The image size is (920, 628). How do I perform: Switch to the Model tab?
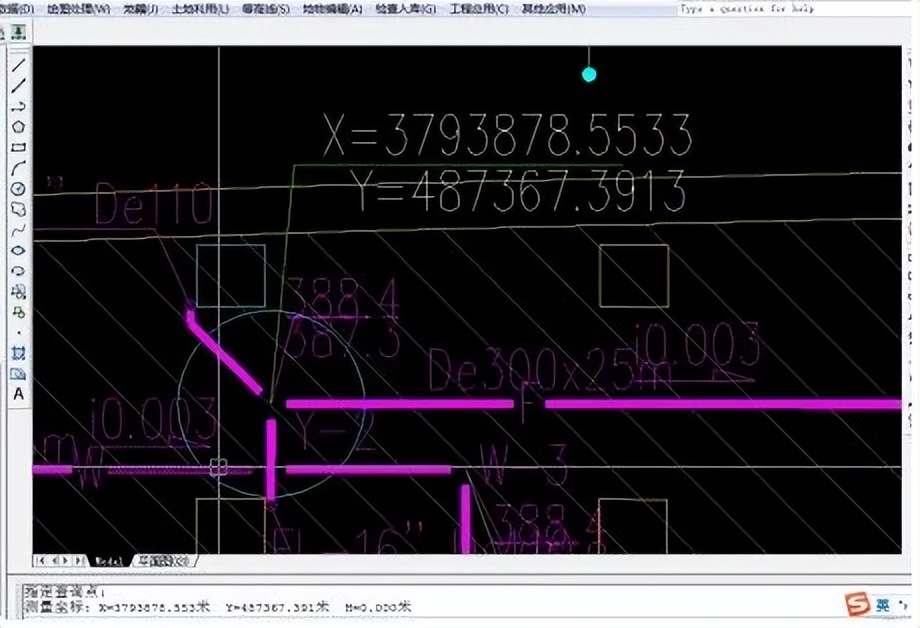click(110, 561)
